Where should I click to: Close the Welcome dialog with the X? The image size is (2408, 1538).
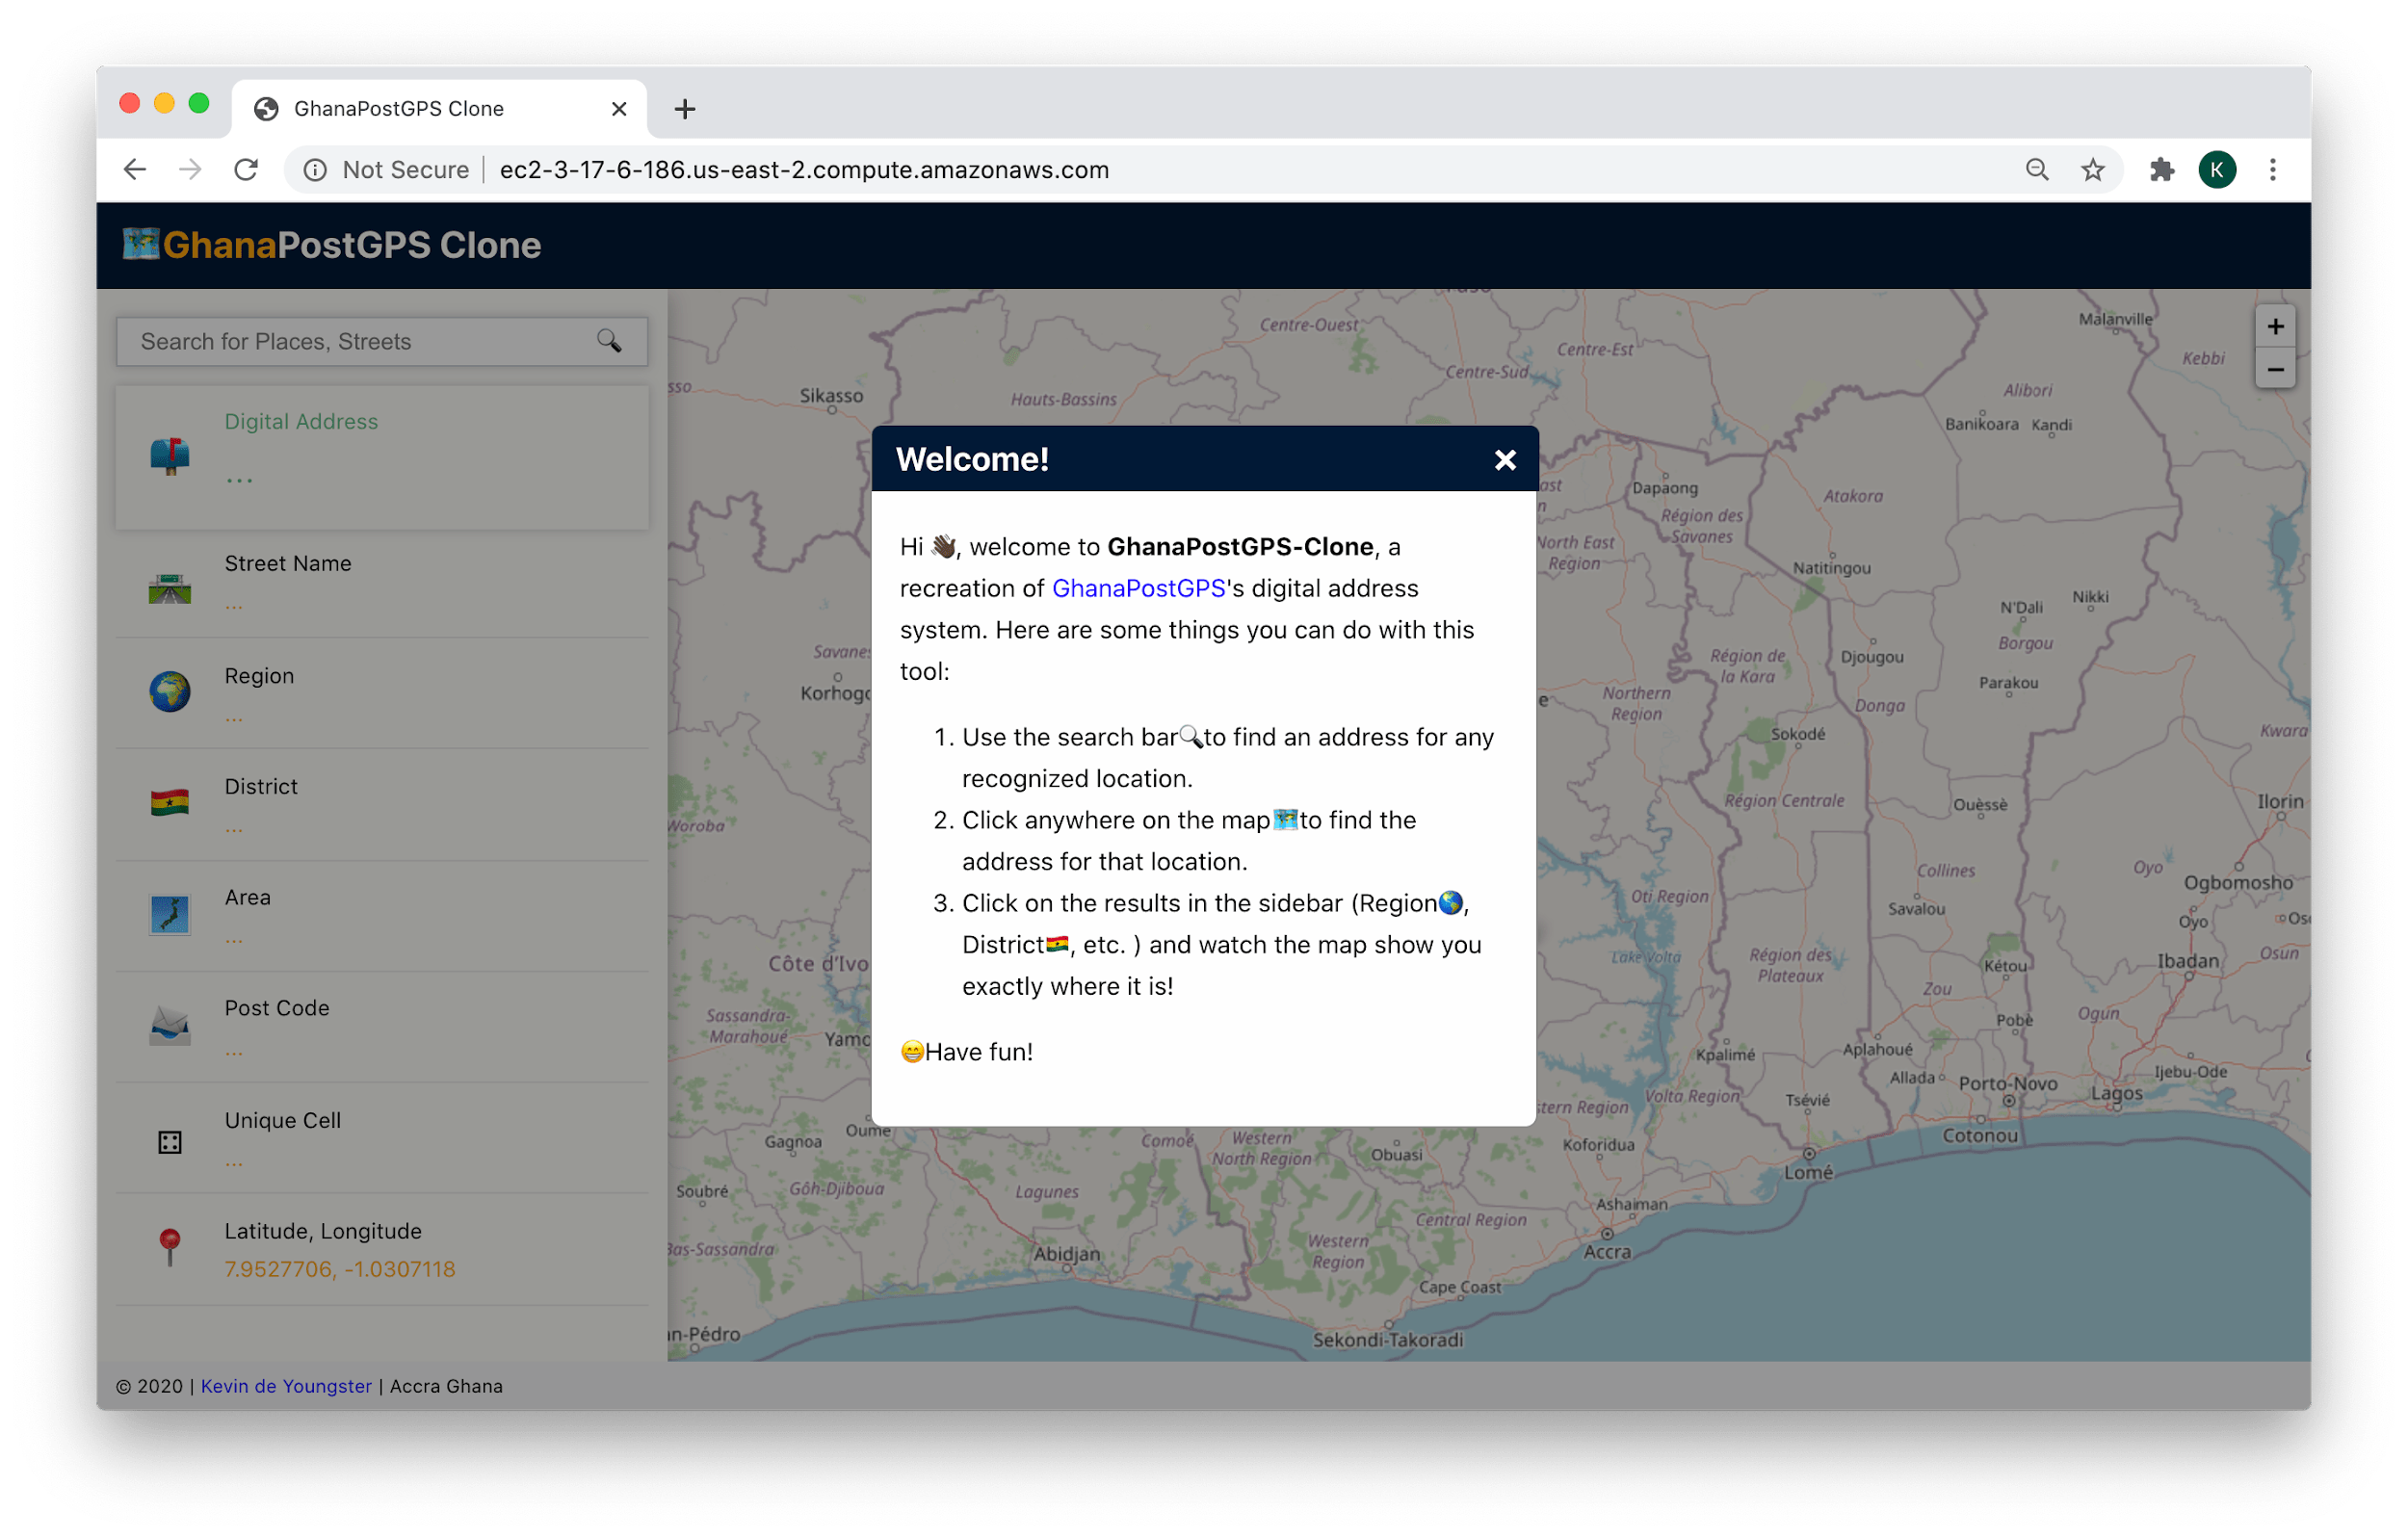pos(1505,460)
